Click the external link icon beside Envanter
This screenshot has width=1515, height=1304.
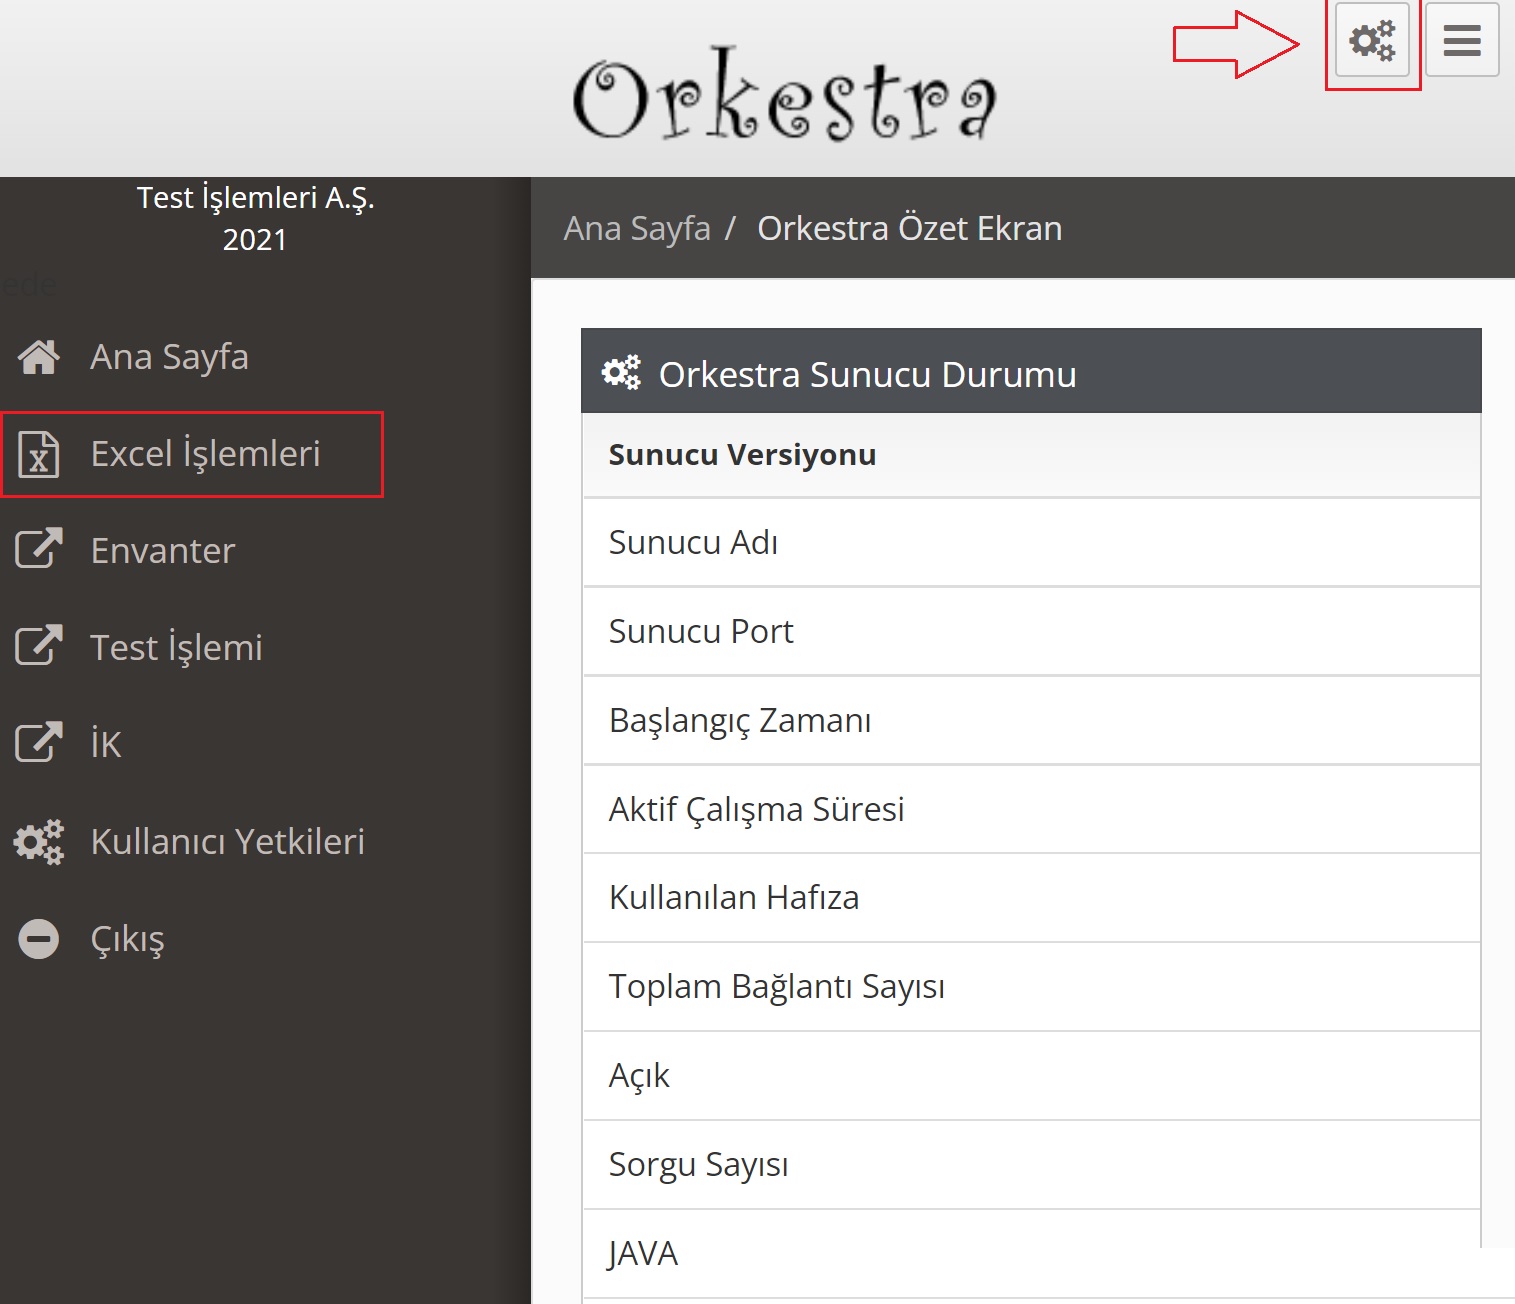coord(39,549)
